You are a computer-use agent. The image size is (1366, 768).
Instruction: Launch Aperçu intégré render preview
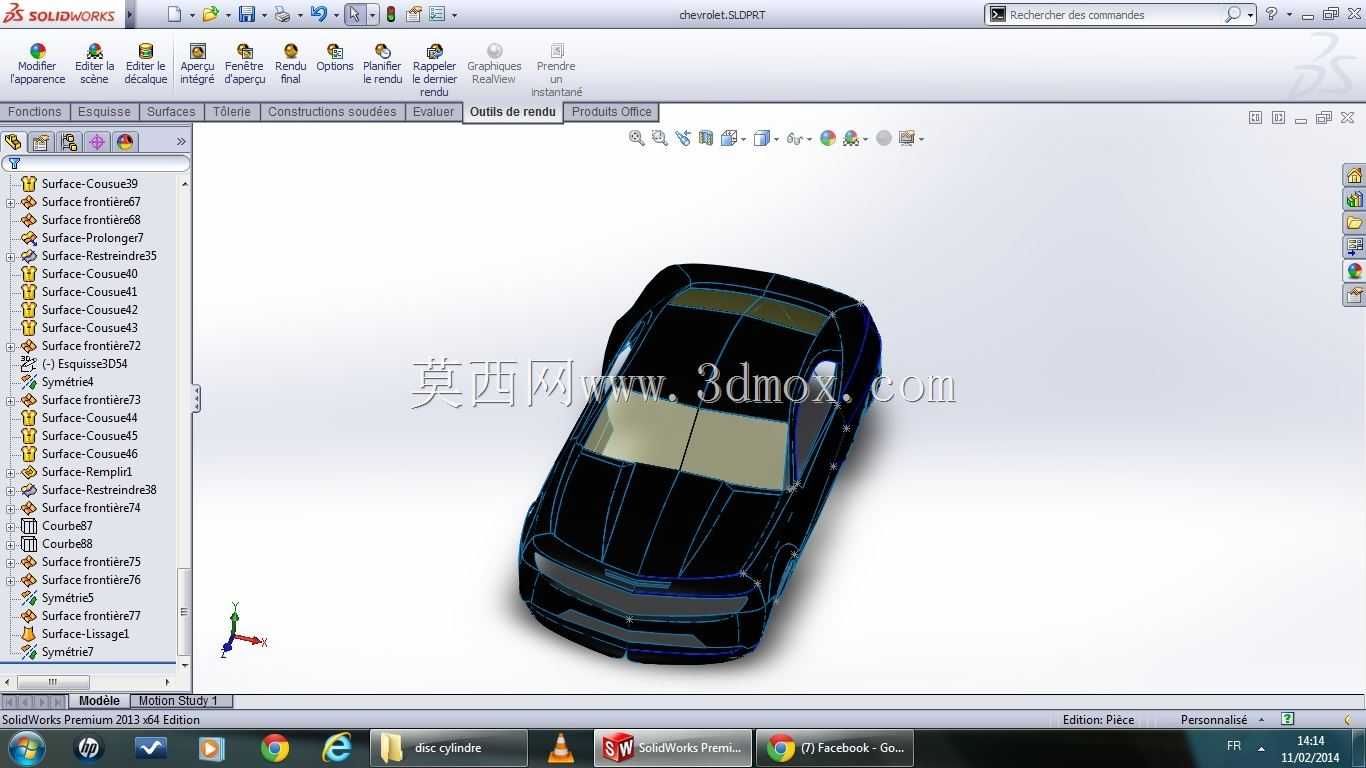(x=197, y=65)
